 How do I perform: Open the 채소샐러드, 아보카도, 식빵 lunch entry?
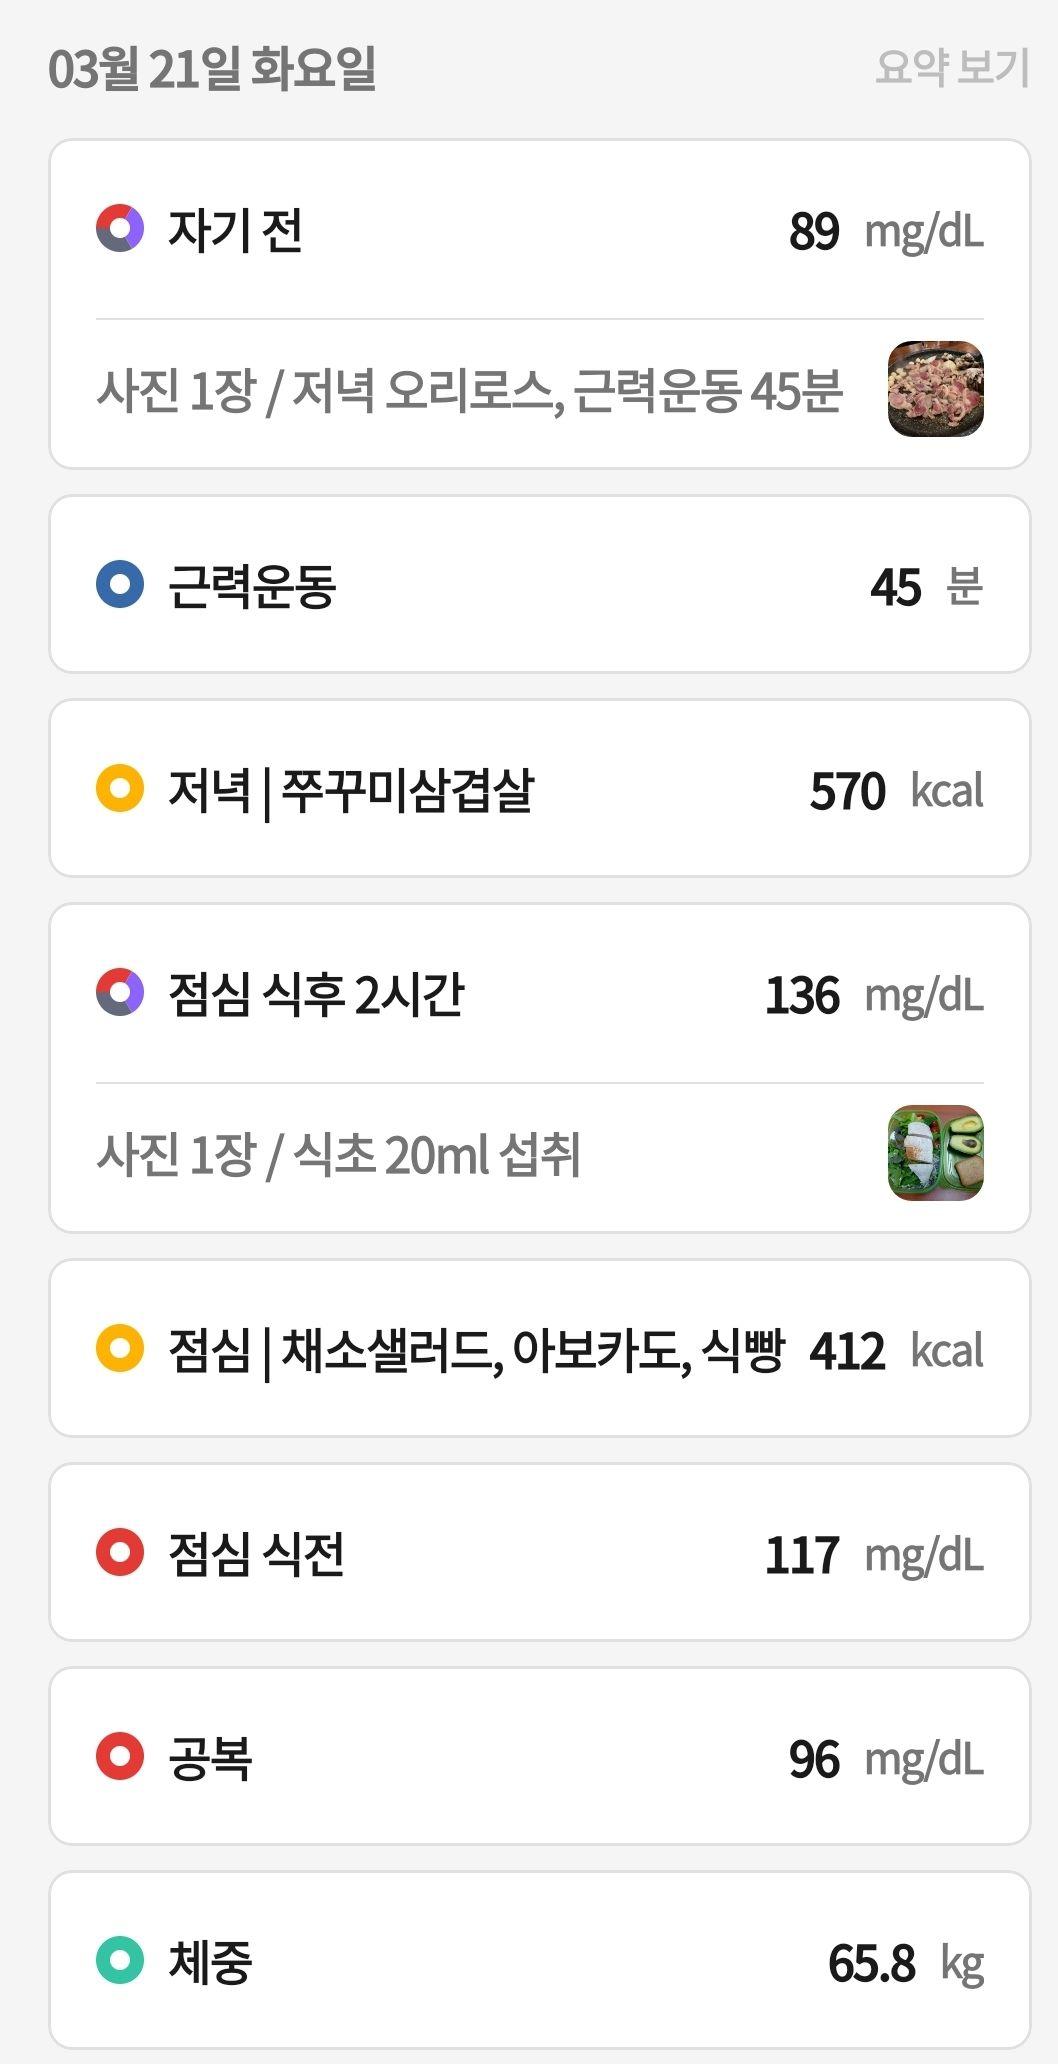tap(540, 1349)
